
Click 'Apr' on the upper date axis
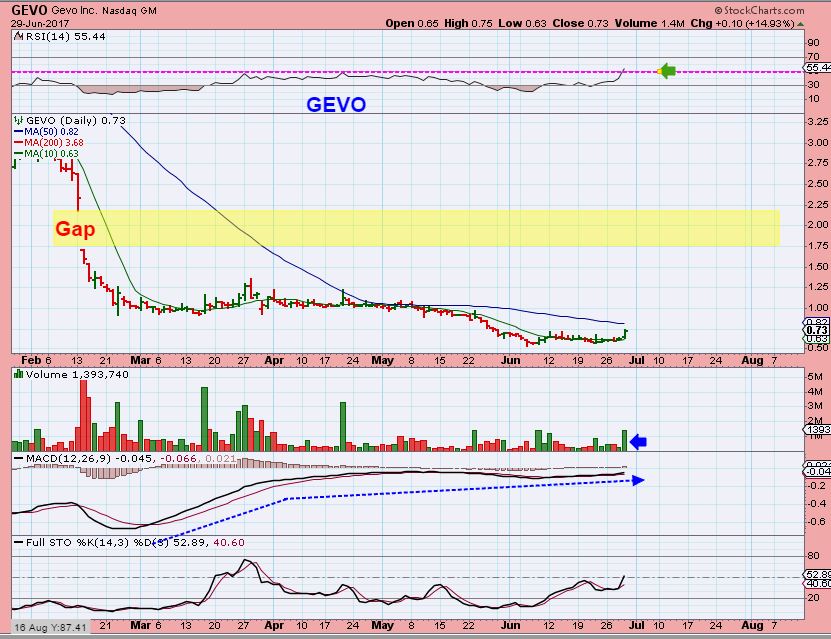coord(274,360)
